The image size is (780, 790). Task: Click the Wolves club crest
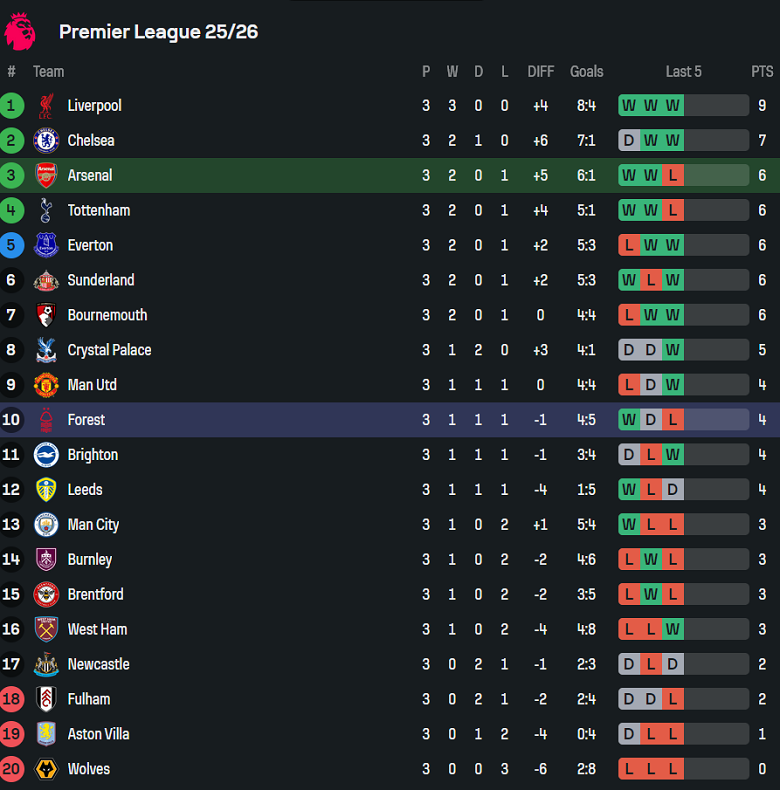46,769
